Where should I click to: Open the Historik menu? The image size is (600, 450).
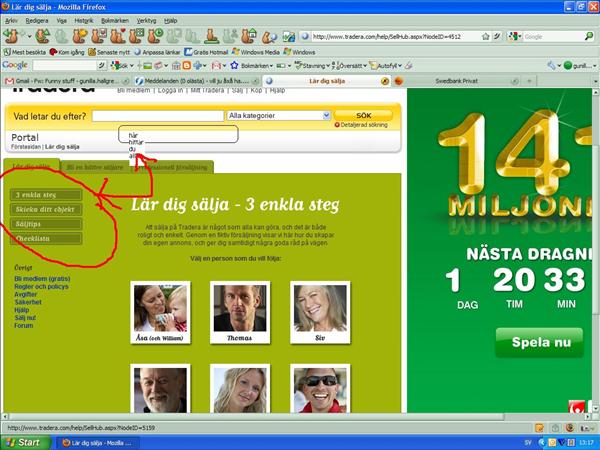click(84, 21)
